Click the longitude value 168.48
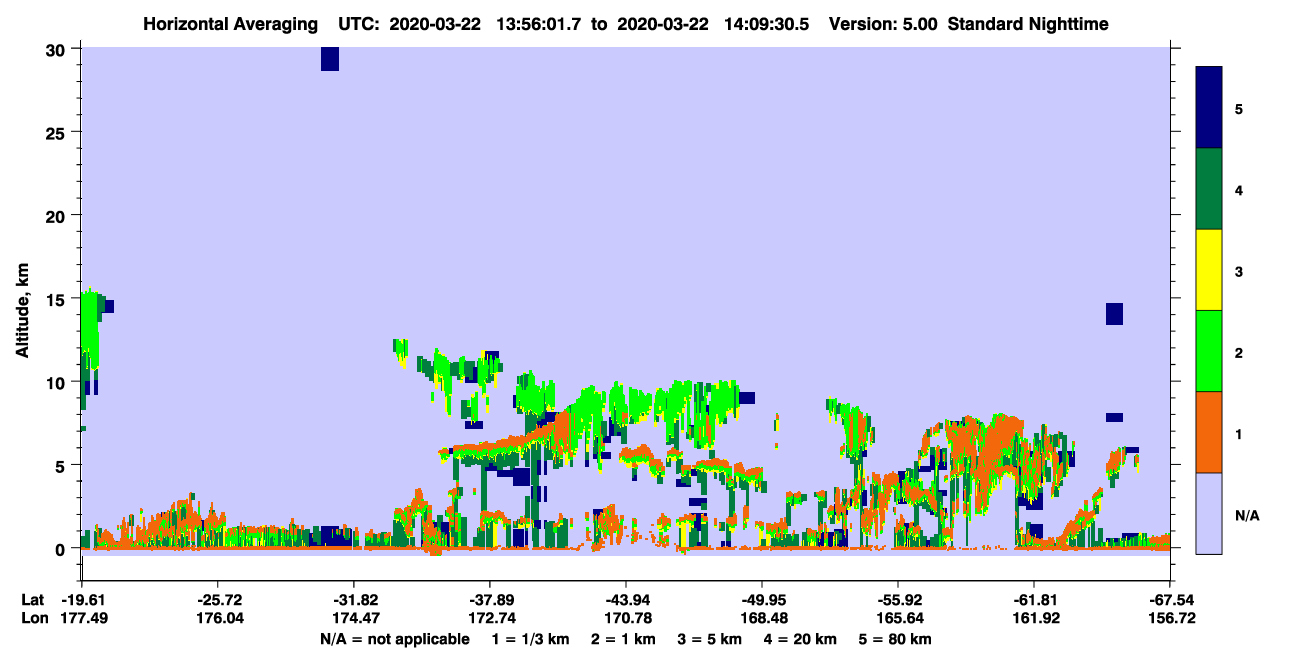 click(x=762, y=618)
